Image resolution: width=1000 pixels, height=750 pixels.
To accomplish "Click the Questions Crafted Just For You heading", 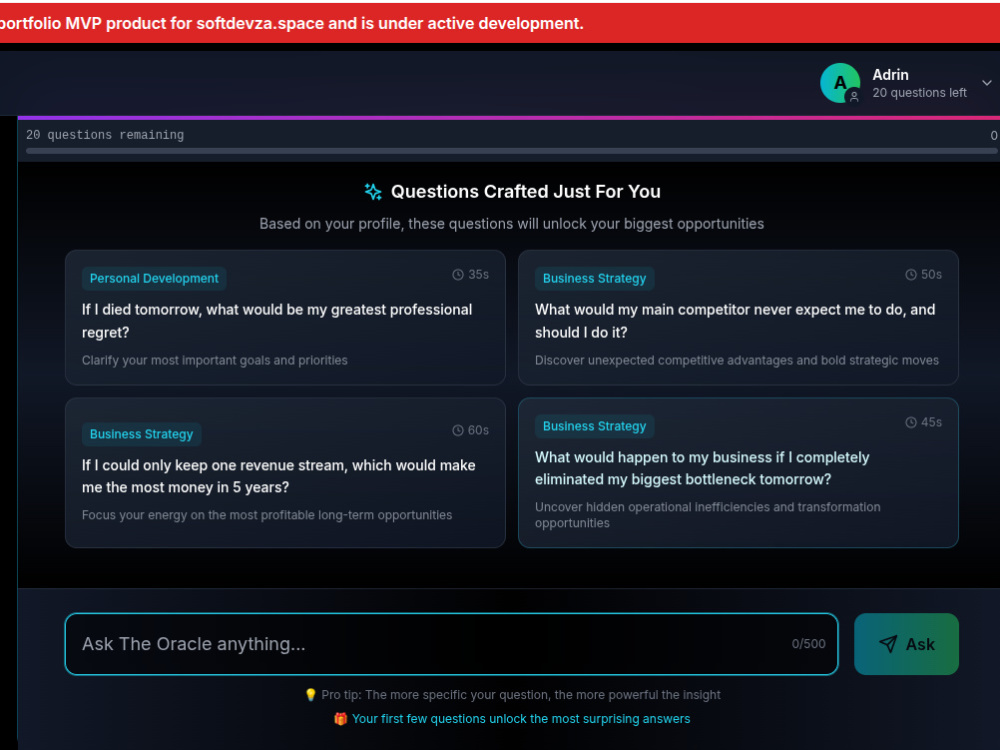I will (x=526, y=191).
